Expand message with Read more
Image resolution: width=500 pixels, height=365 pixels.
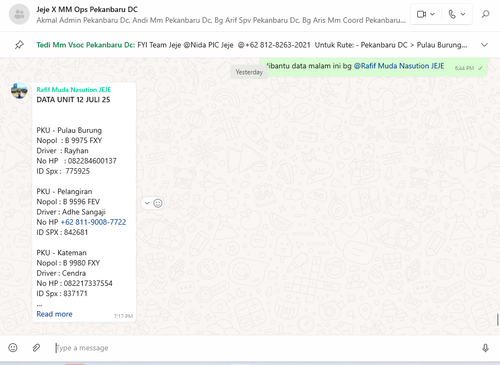[54, 314]
